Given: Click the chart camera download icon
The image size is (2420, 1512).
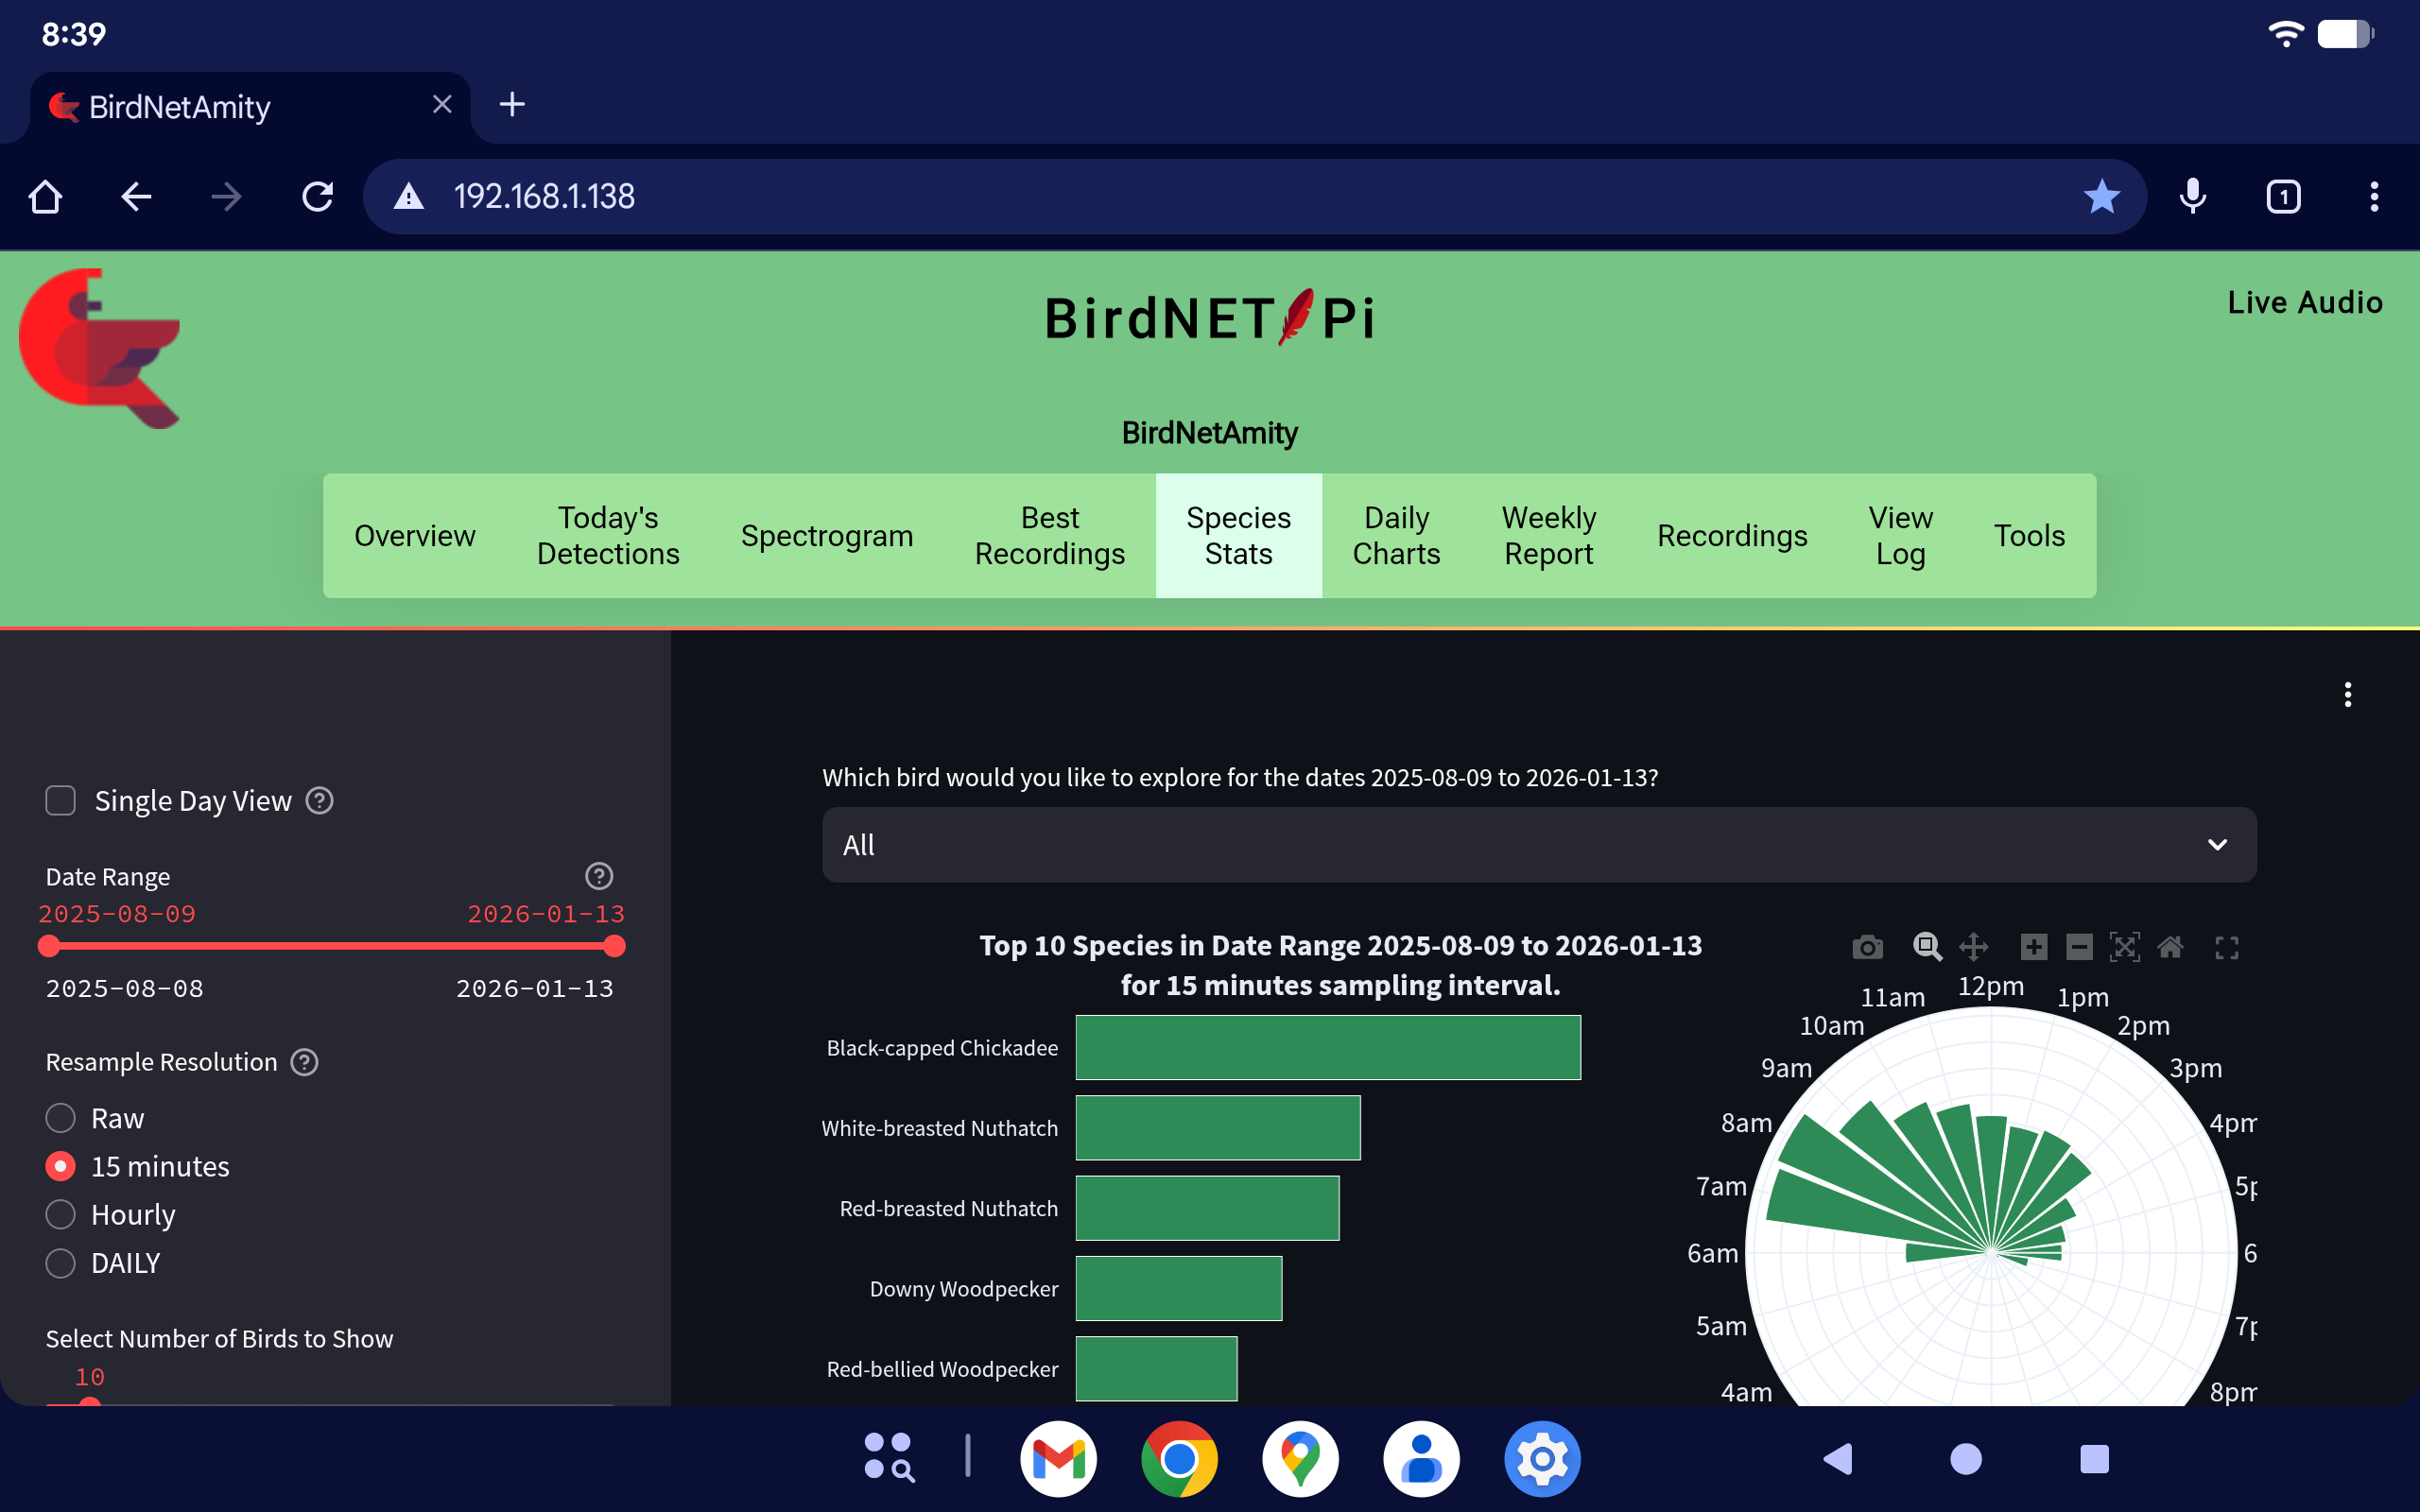Looking at the screenshot, I should tap(1866, 946).
